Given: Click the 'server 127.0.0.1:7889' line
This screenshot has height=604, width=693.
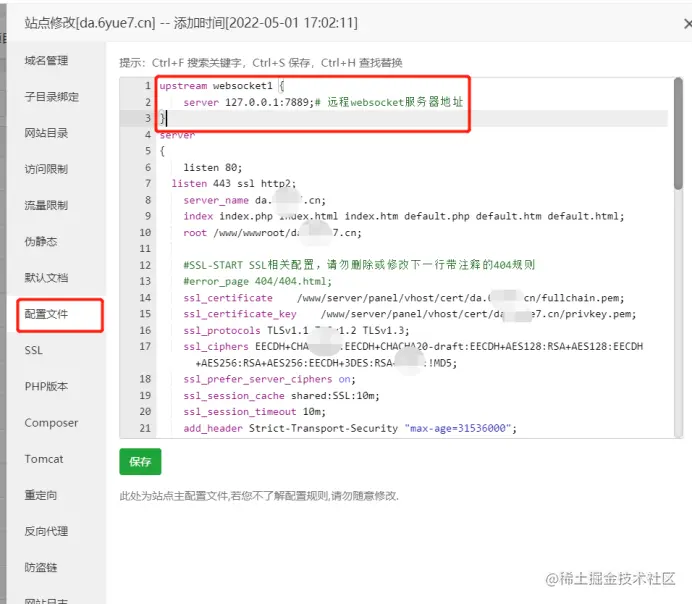Looking at the screenshot, I should pos(323,102).
